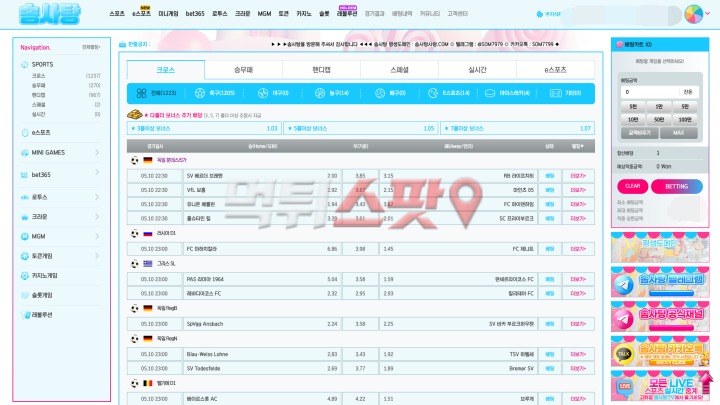The image size is (720, 405).
Task: Click the 크라운 sidebar crown icon
Action: (x=25, y=217)
